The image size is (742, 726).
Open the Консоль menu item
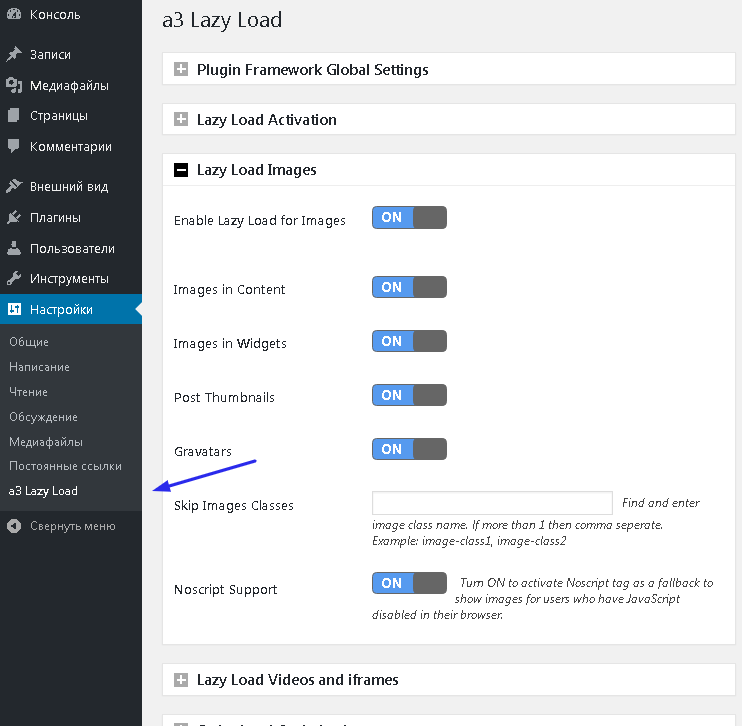pos(55,15)
